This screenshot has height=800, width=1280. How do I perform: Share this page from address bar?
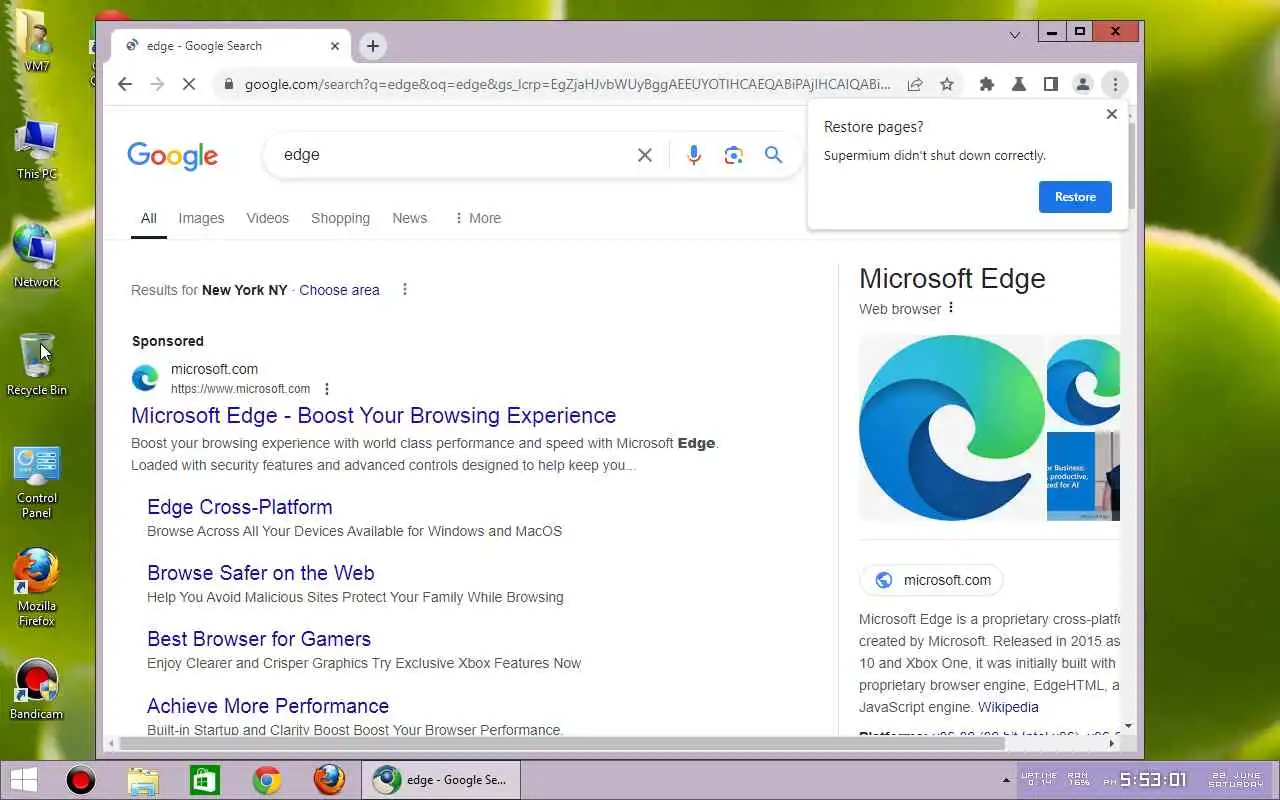pyautogui.click(x=914, y=85)
